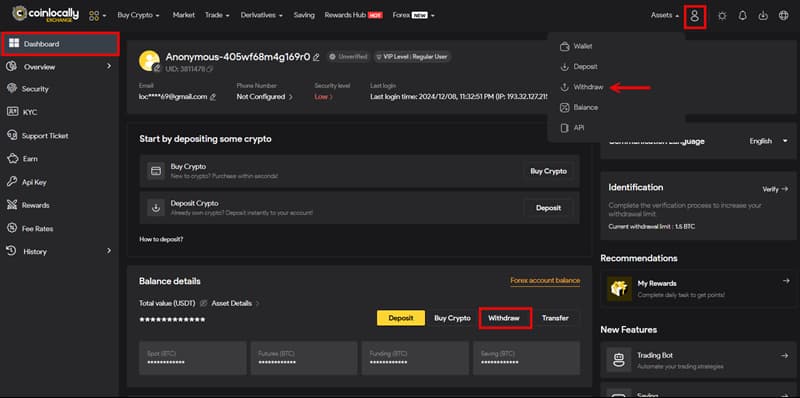The width and height of the screenshot is (800, 398).
Task: Click the Withdraw button in Balance details
Action: coord(504,318)
